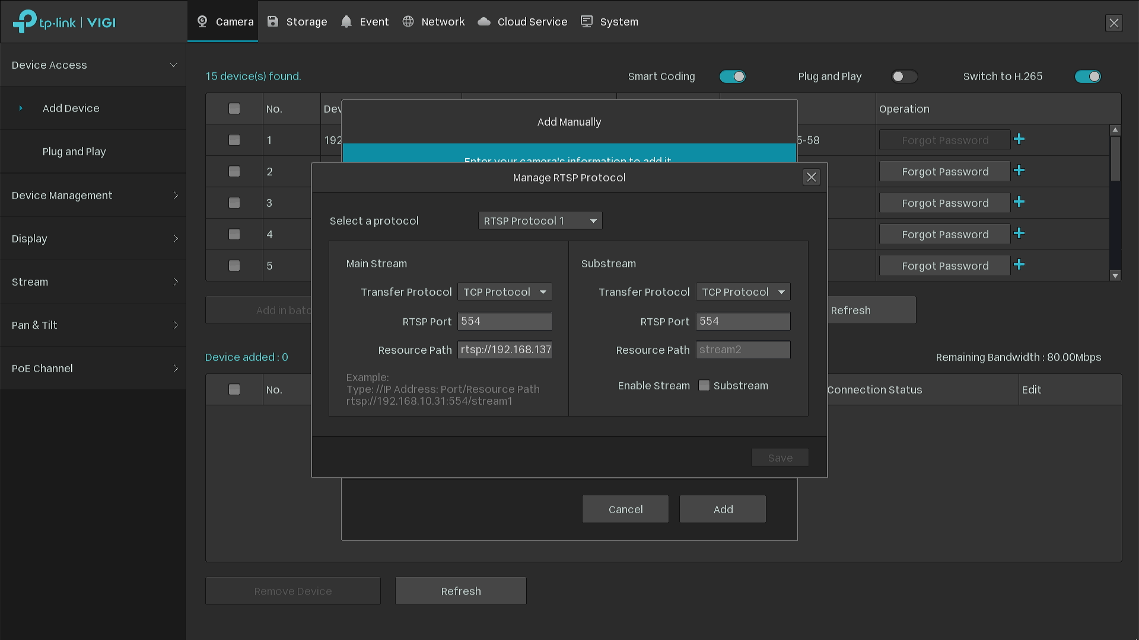Click Forgot Password for device 5

click(944, 266)
